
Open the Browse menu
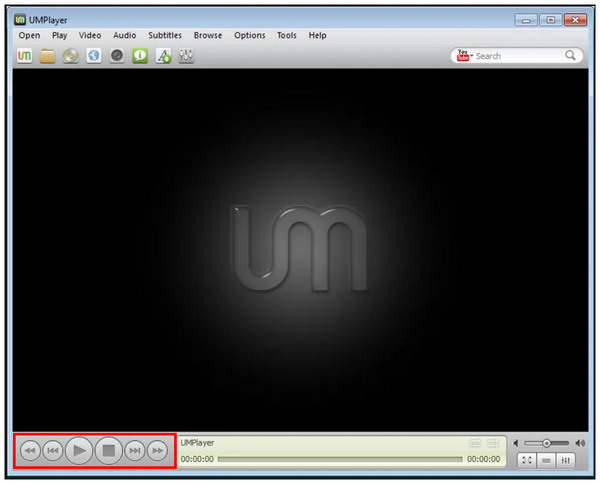[208, 35]
